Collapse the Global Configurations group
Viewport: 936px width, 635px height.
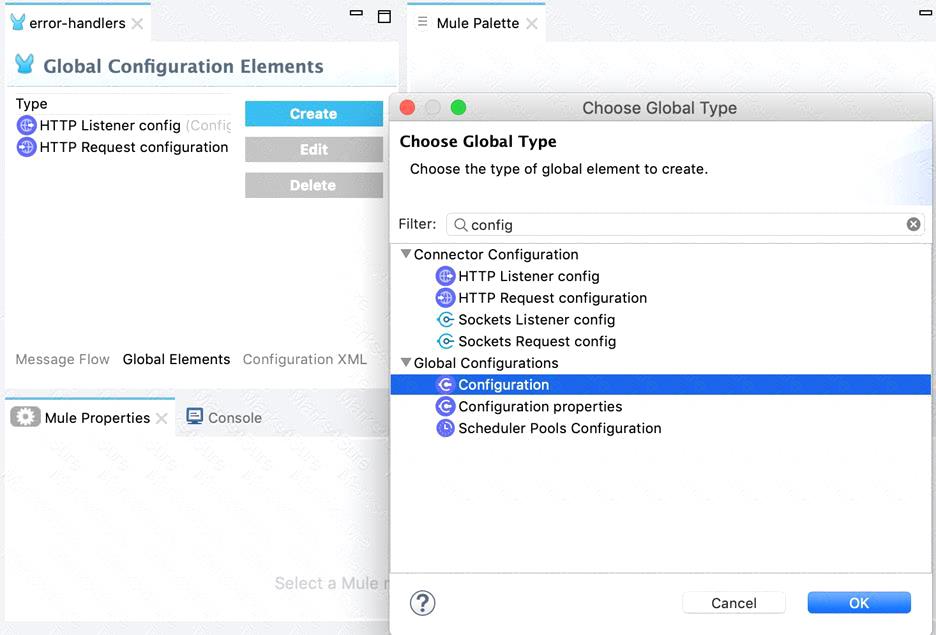tap(406, 363)
